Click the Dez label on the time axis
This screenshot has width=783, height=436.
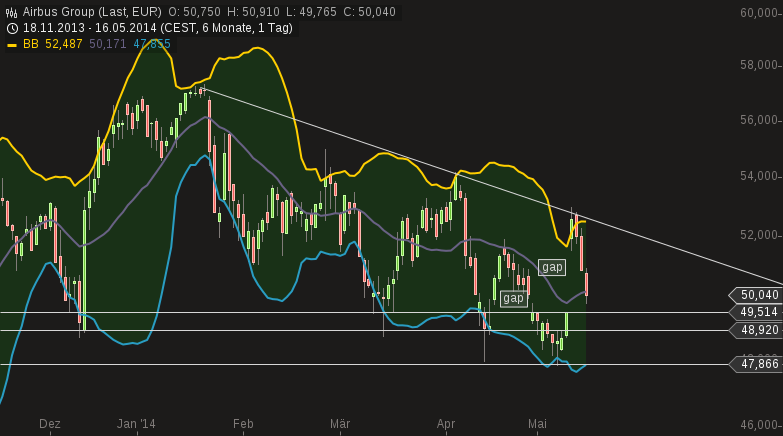click(x=50, y=424)
